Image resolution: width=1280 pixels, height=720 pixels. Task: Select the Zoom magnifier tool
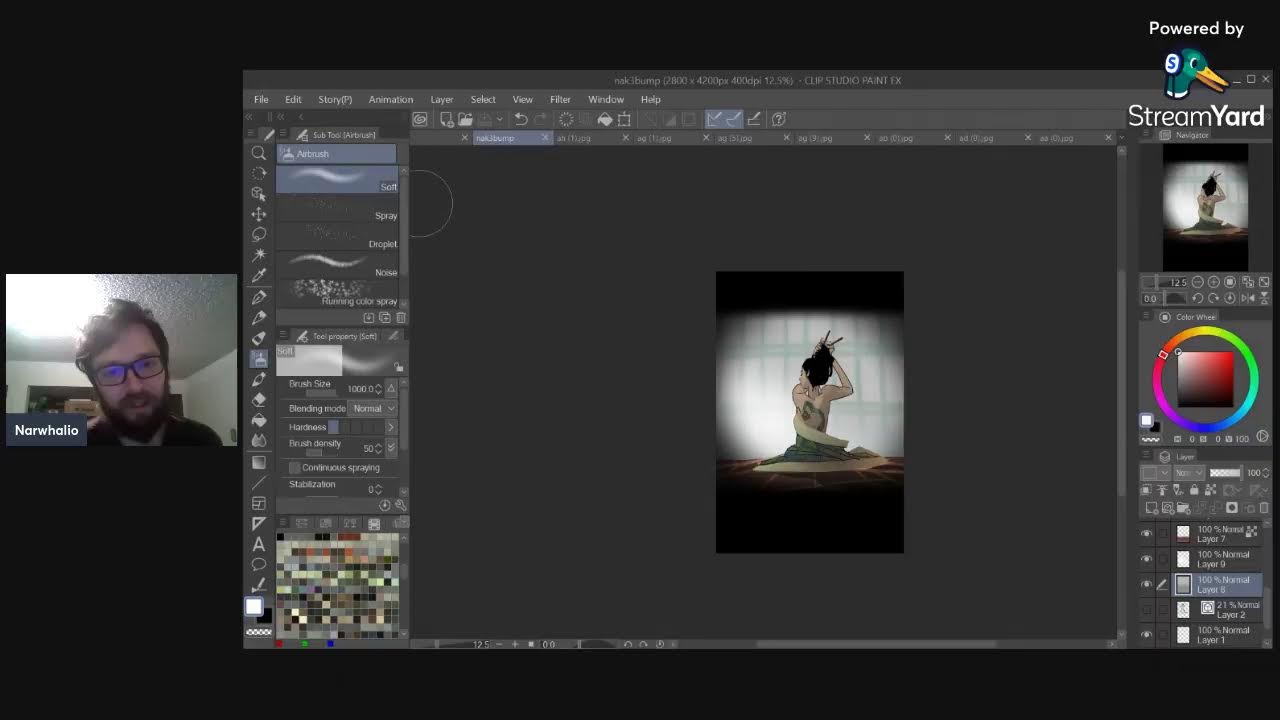point(259,153)
